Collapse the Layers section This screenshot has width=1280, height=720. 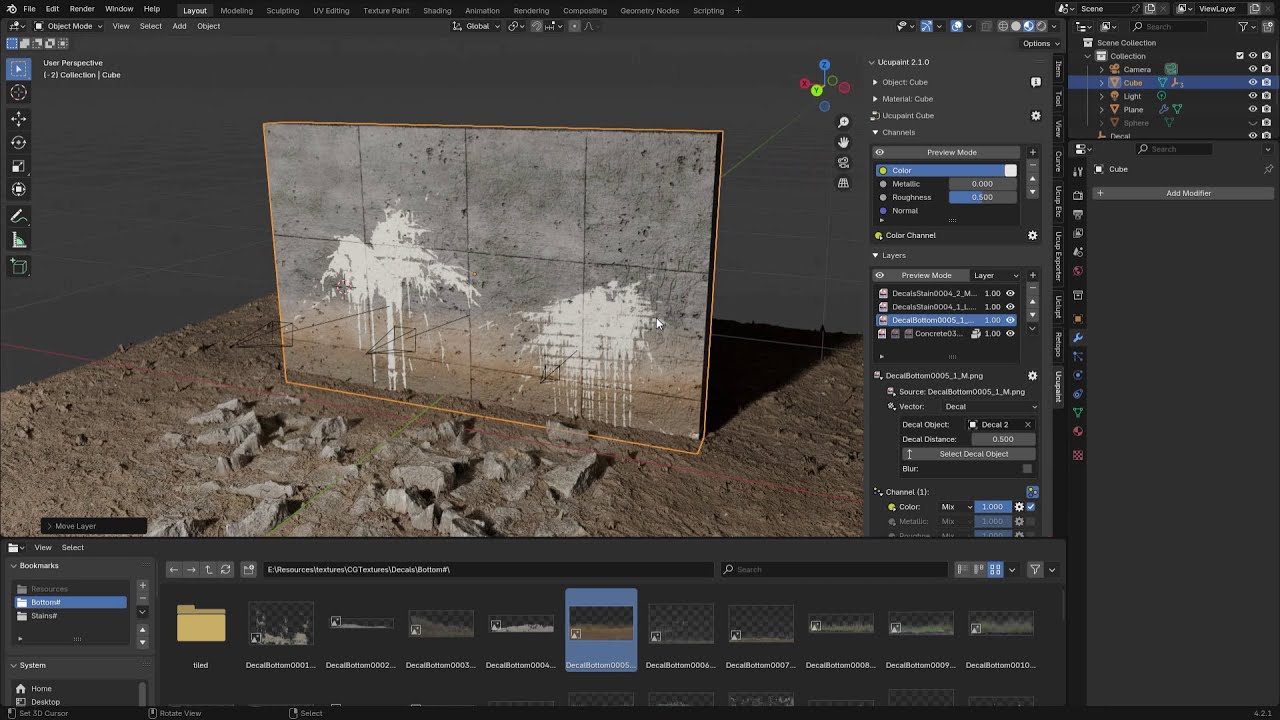point(875,255)
